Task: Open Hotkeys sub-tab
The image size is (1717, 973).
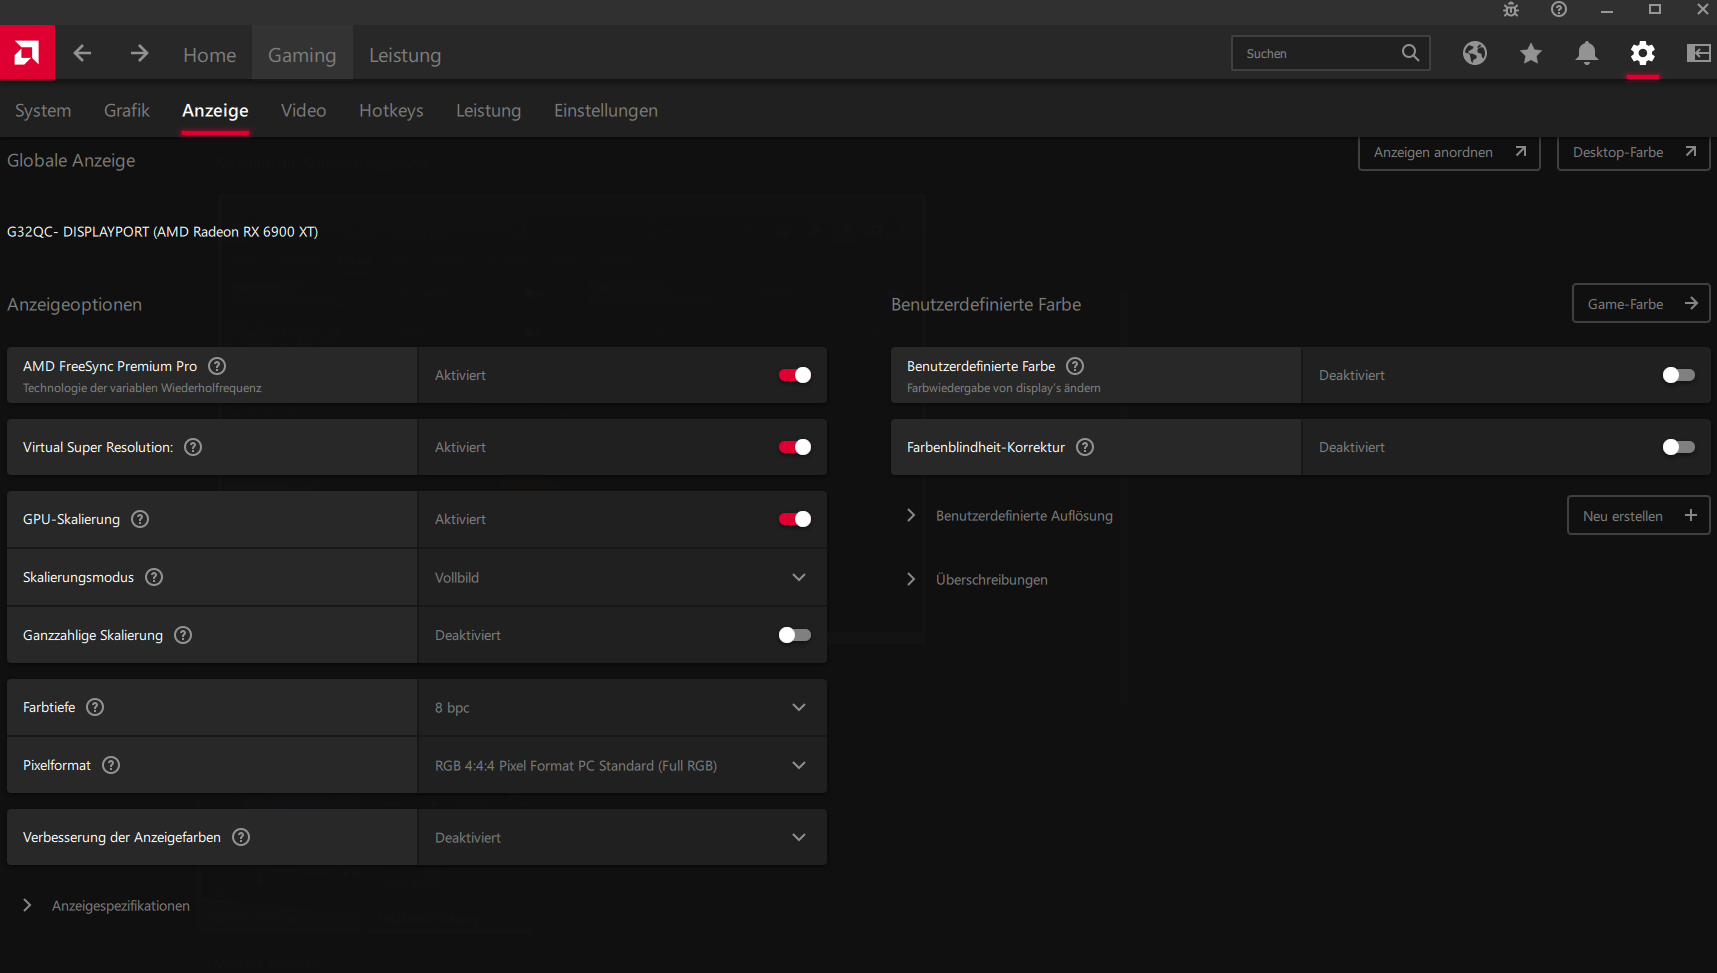Action: [391, 110]
